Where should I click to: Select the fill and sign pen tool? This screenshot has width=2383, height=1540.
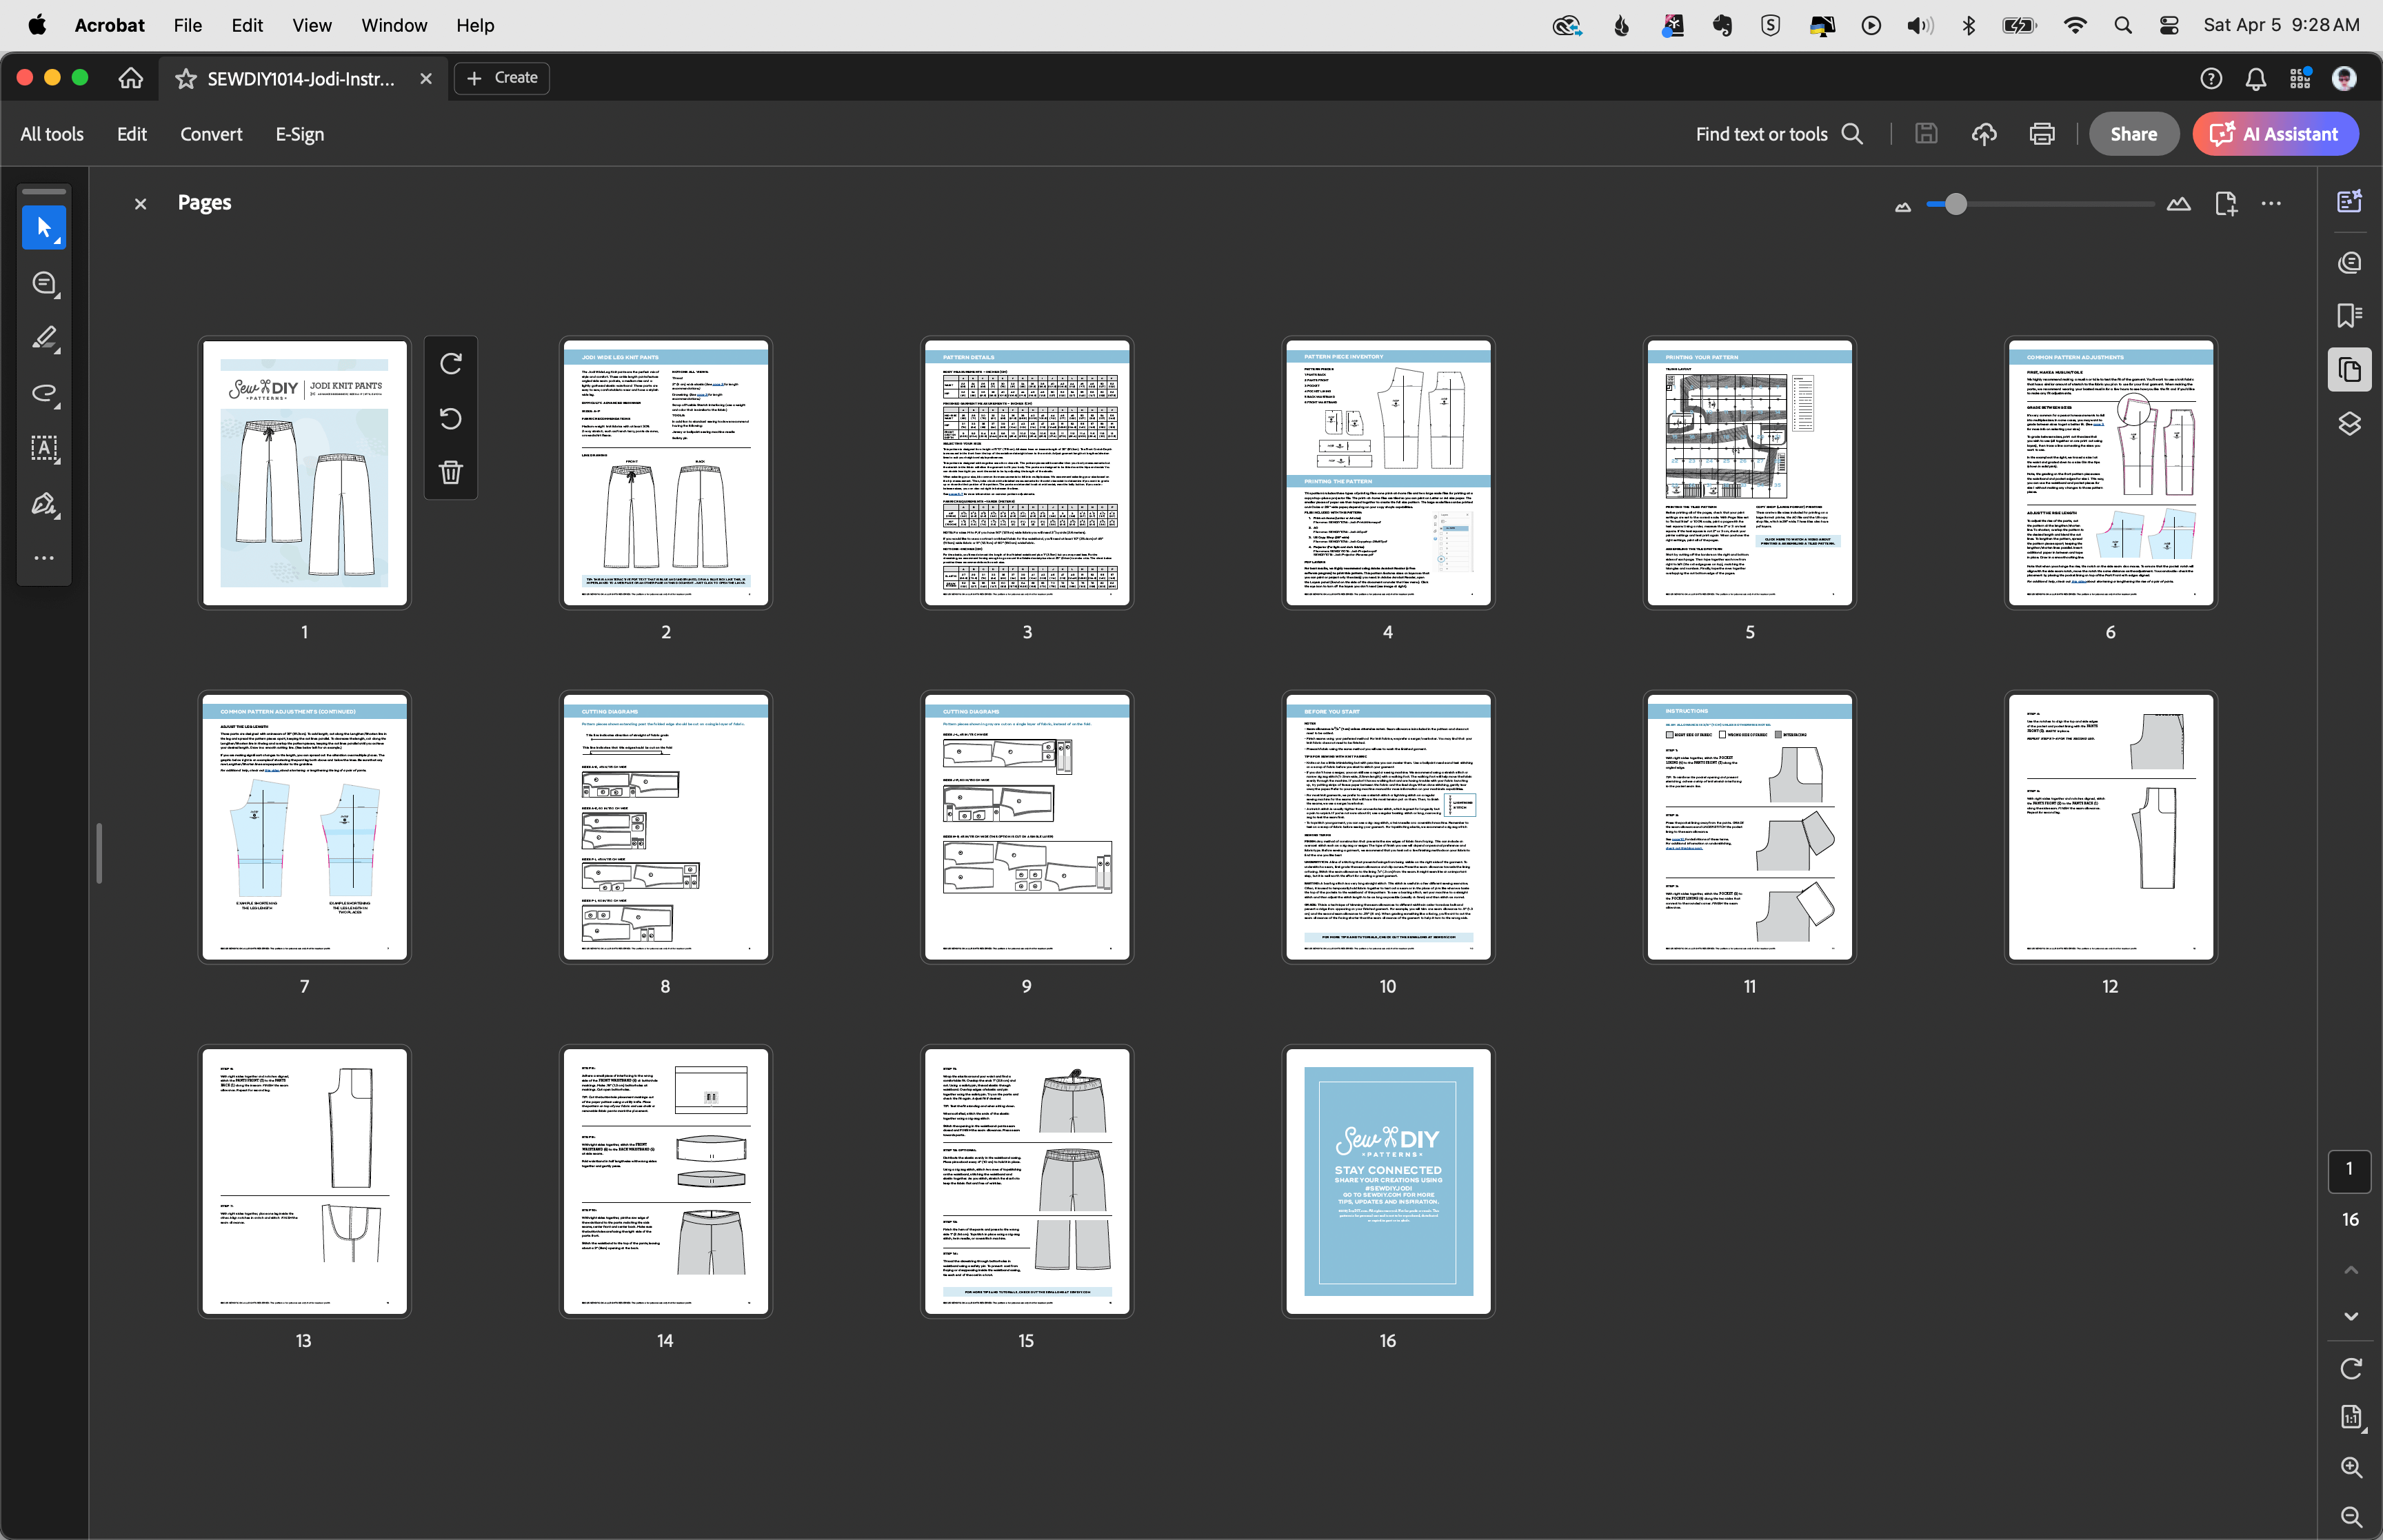point(44,503)
